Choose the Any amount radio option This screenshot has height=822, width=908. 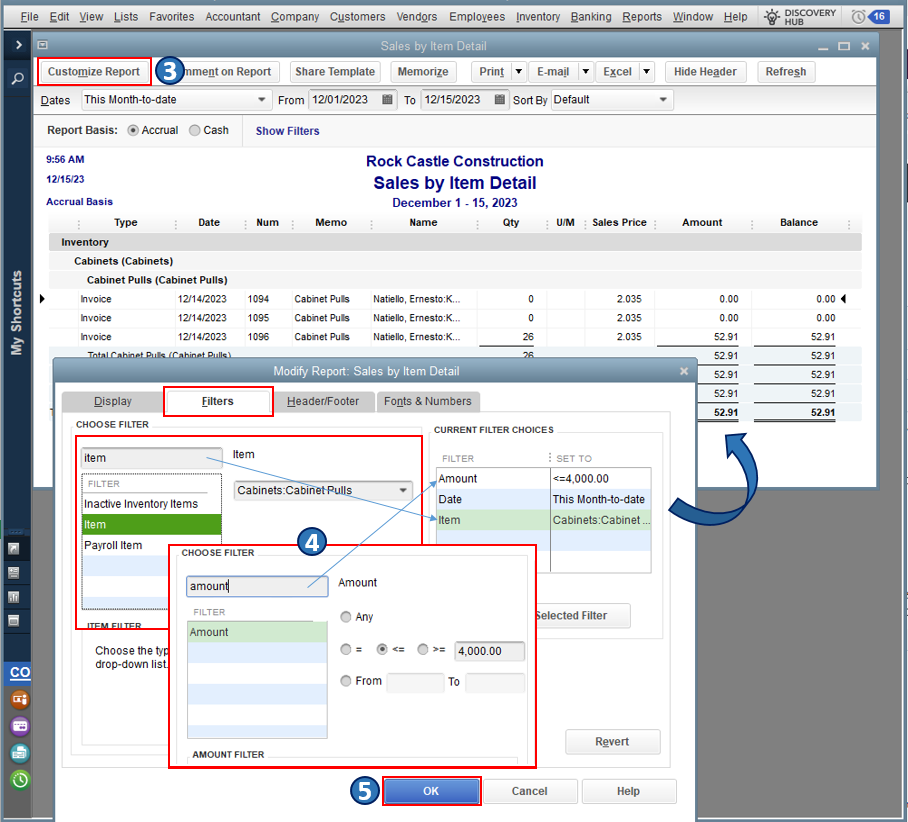click(x=346, y=617)
